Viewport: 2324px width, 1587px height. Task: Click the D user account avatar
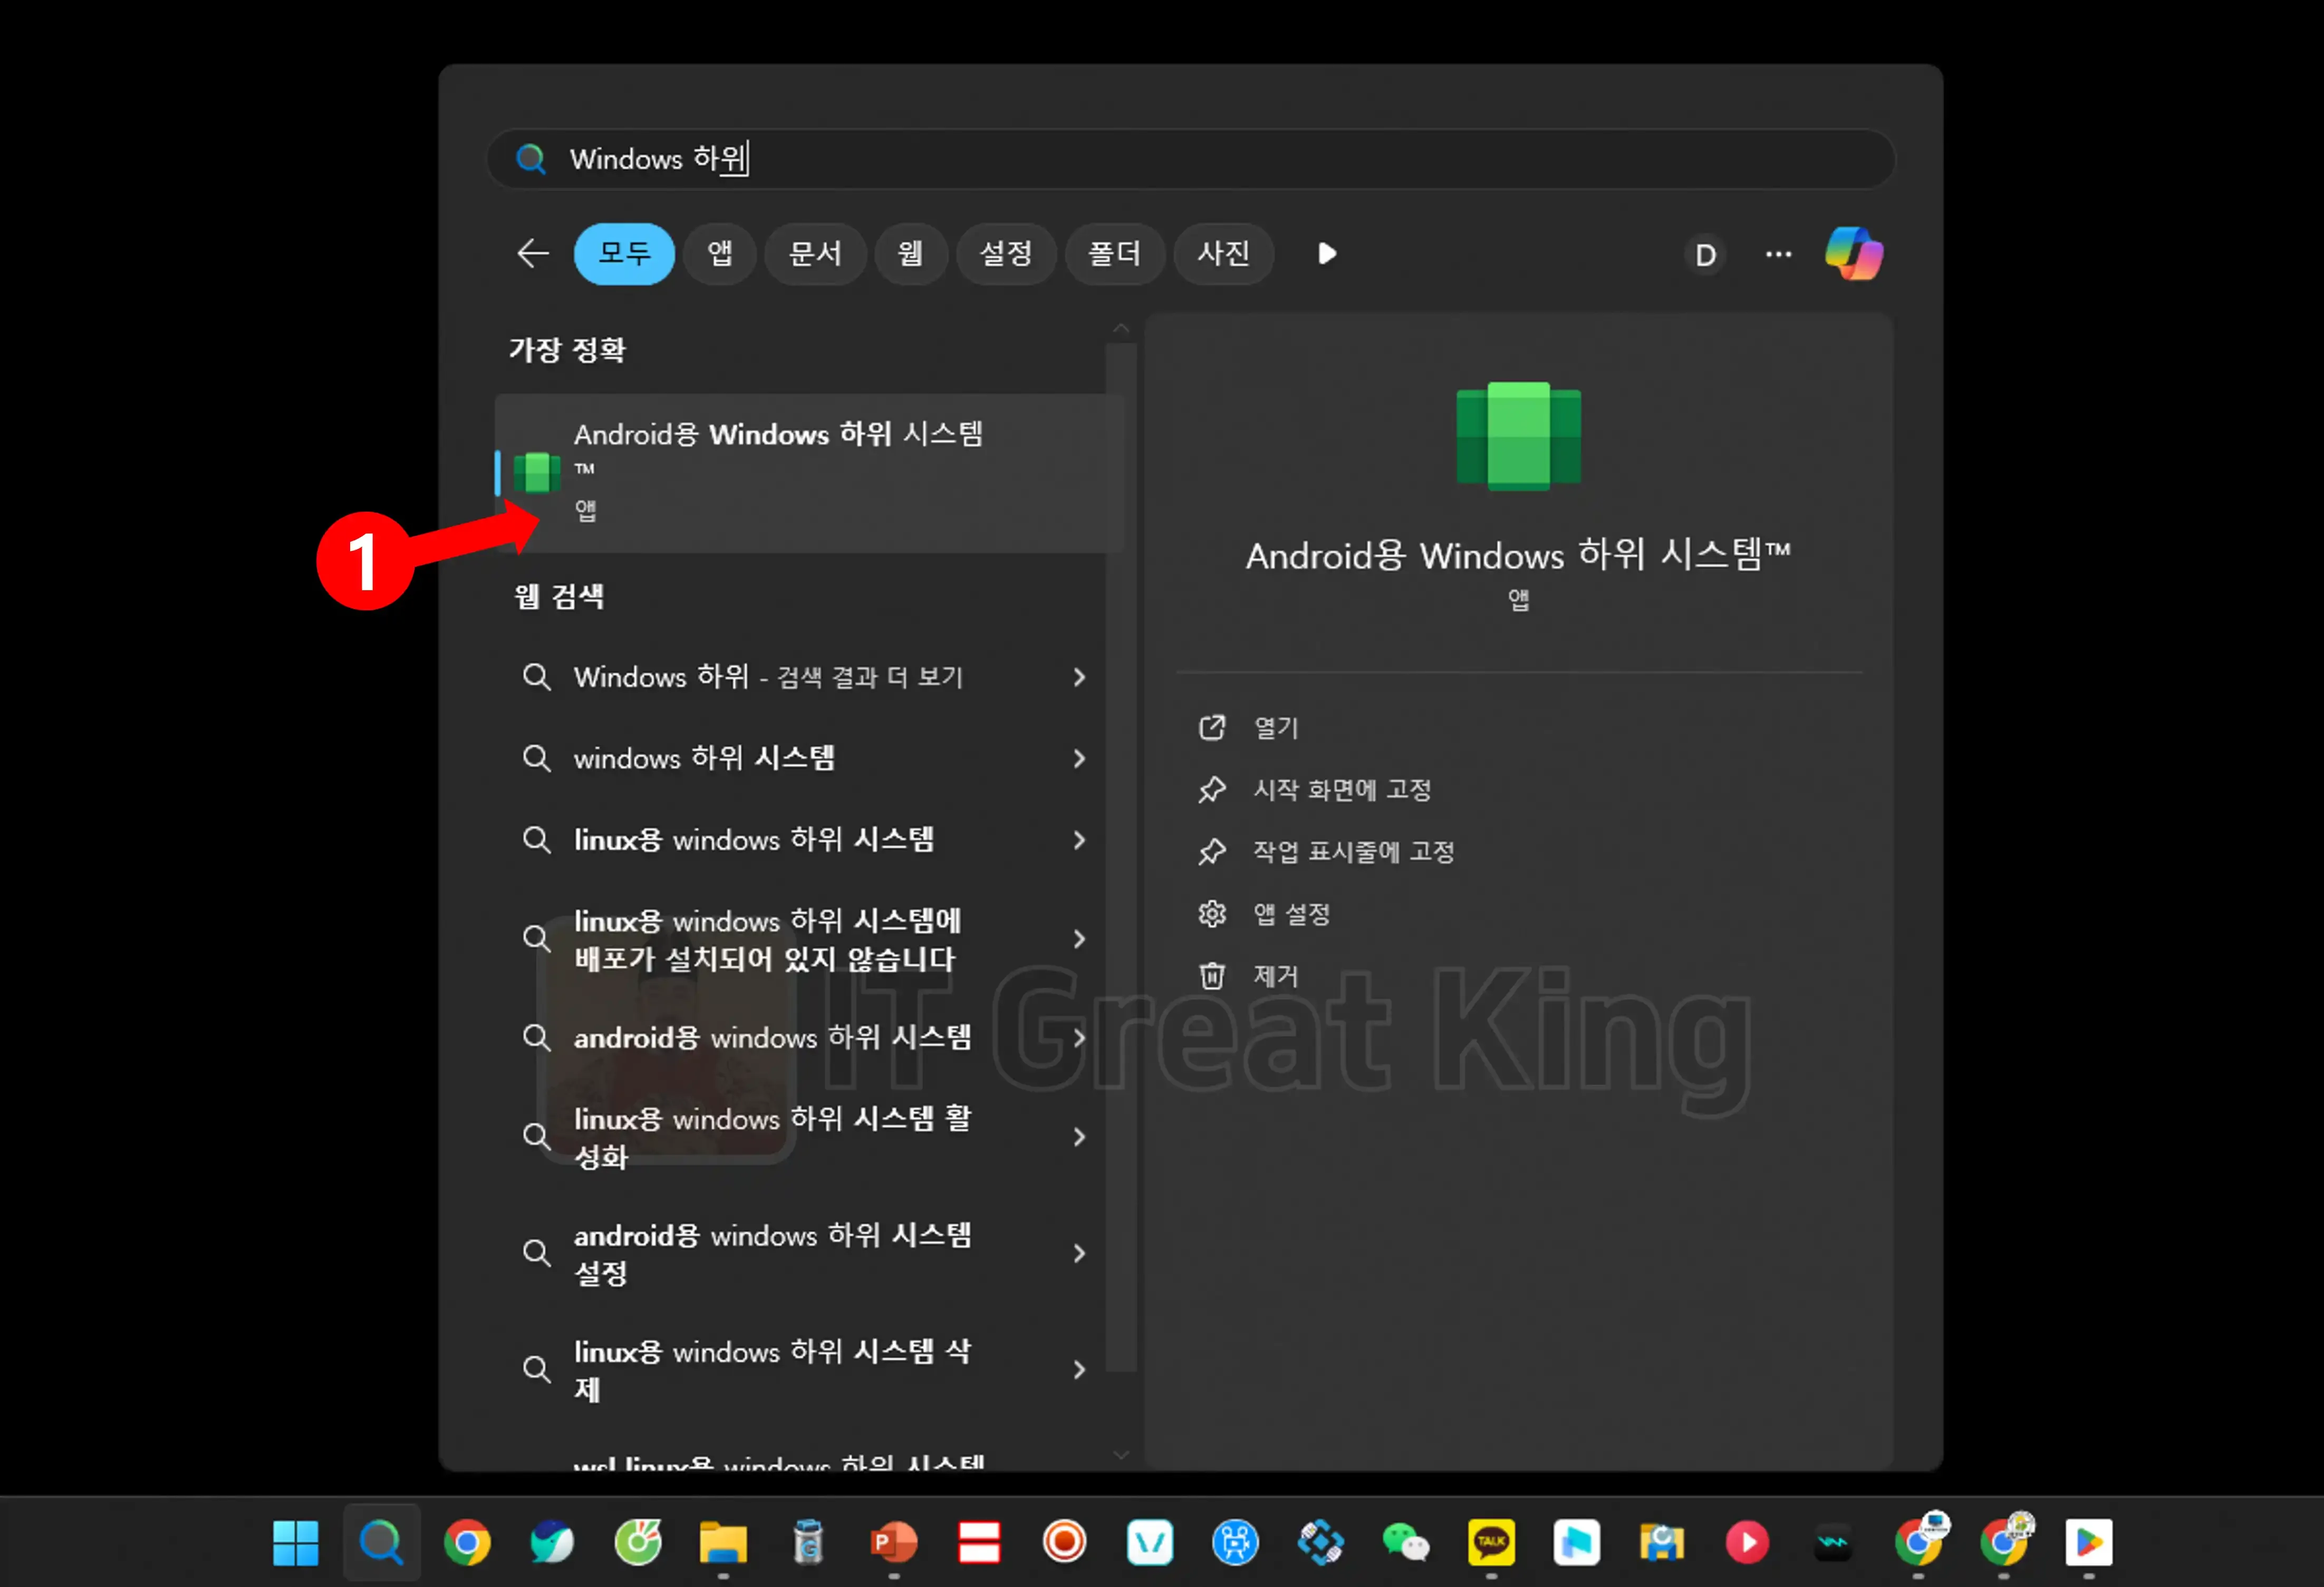[x=1705, y=255]
